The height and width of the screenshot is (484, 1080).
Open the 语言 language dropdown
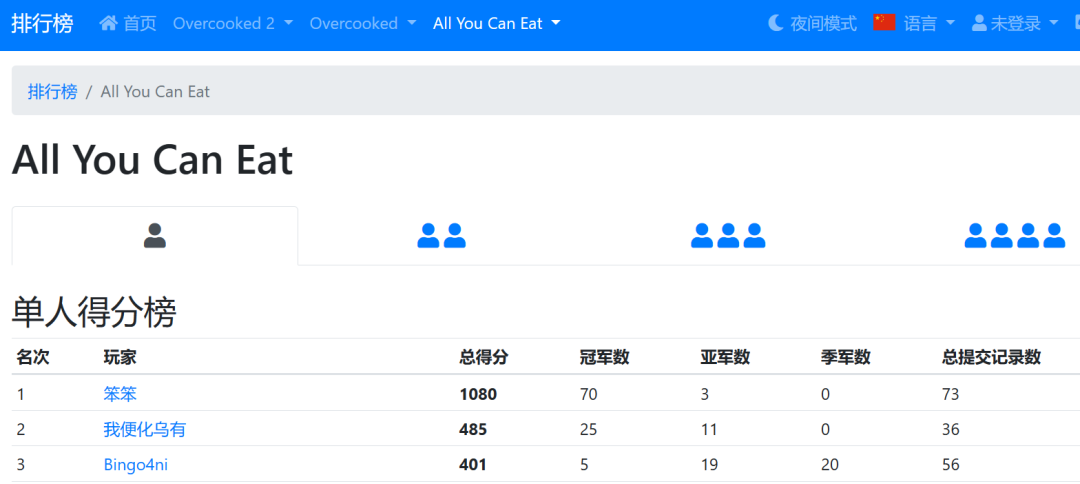(929, 23)
